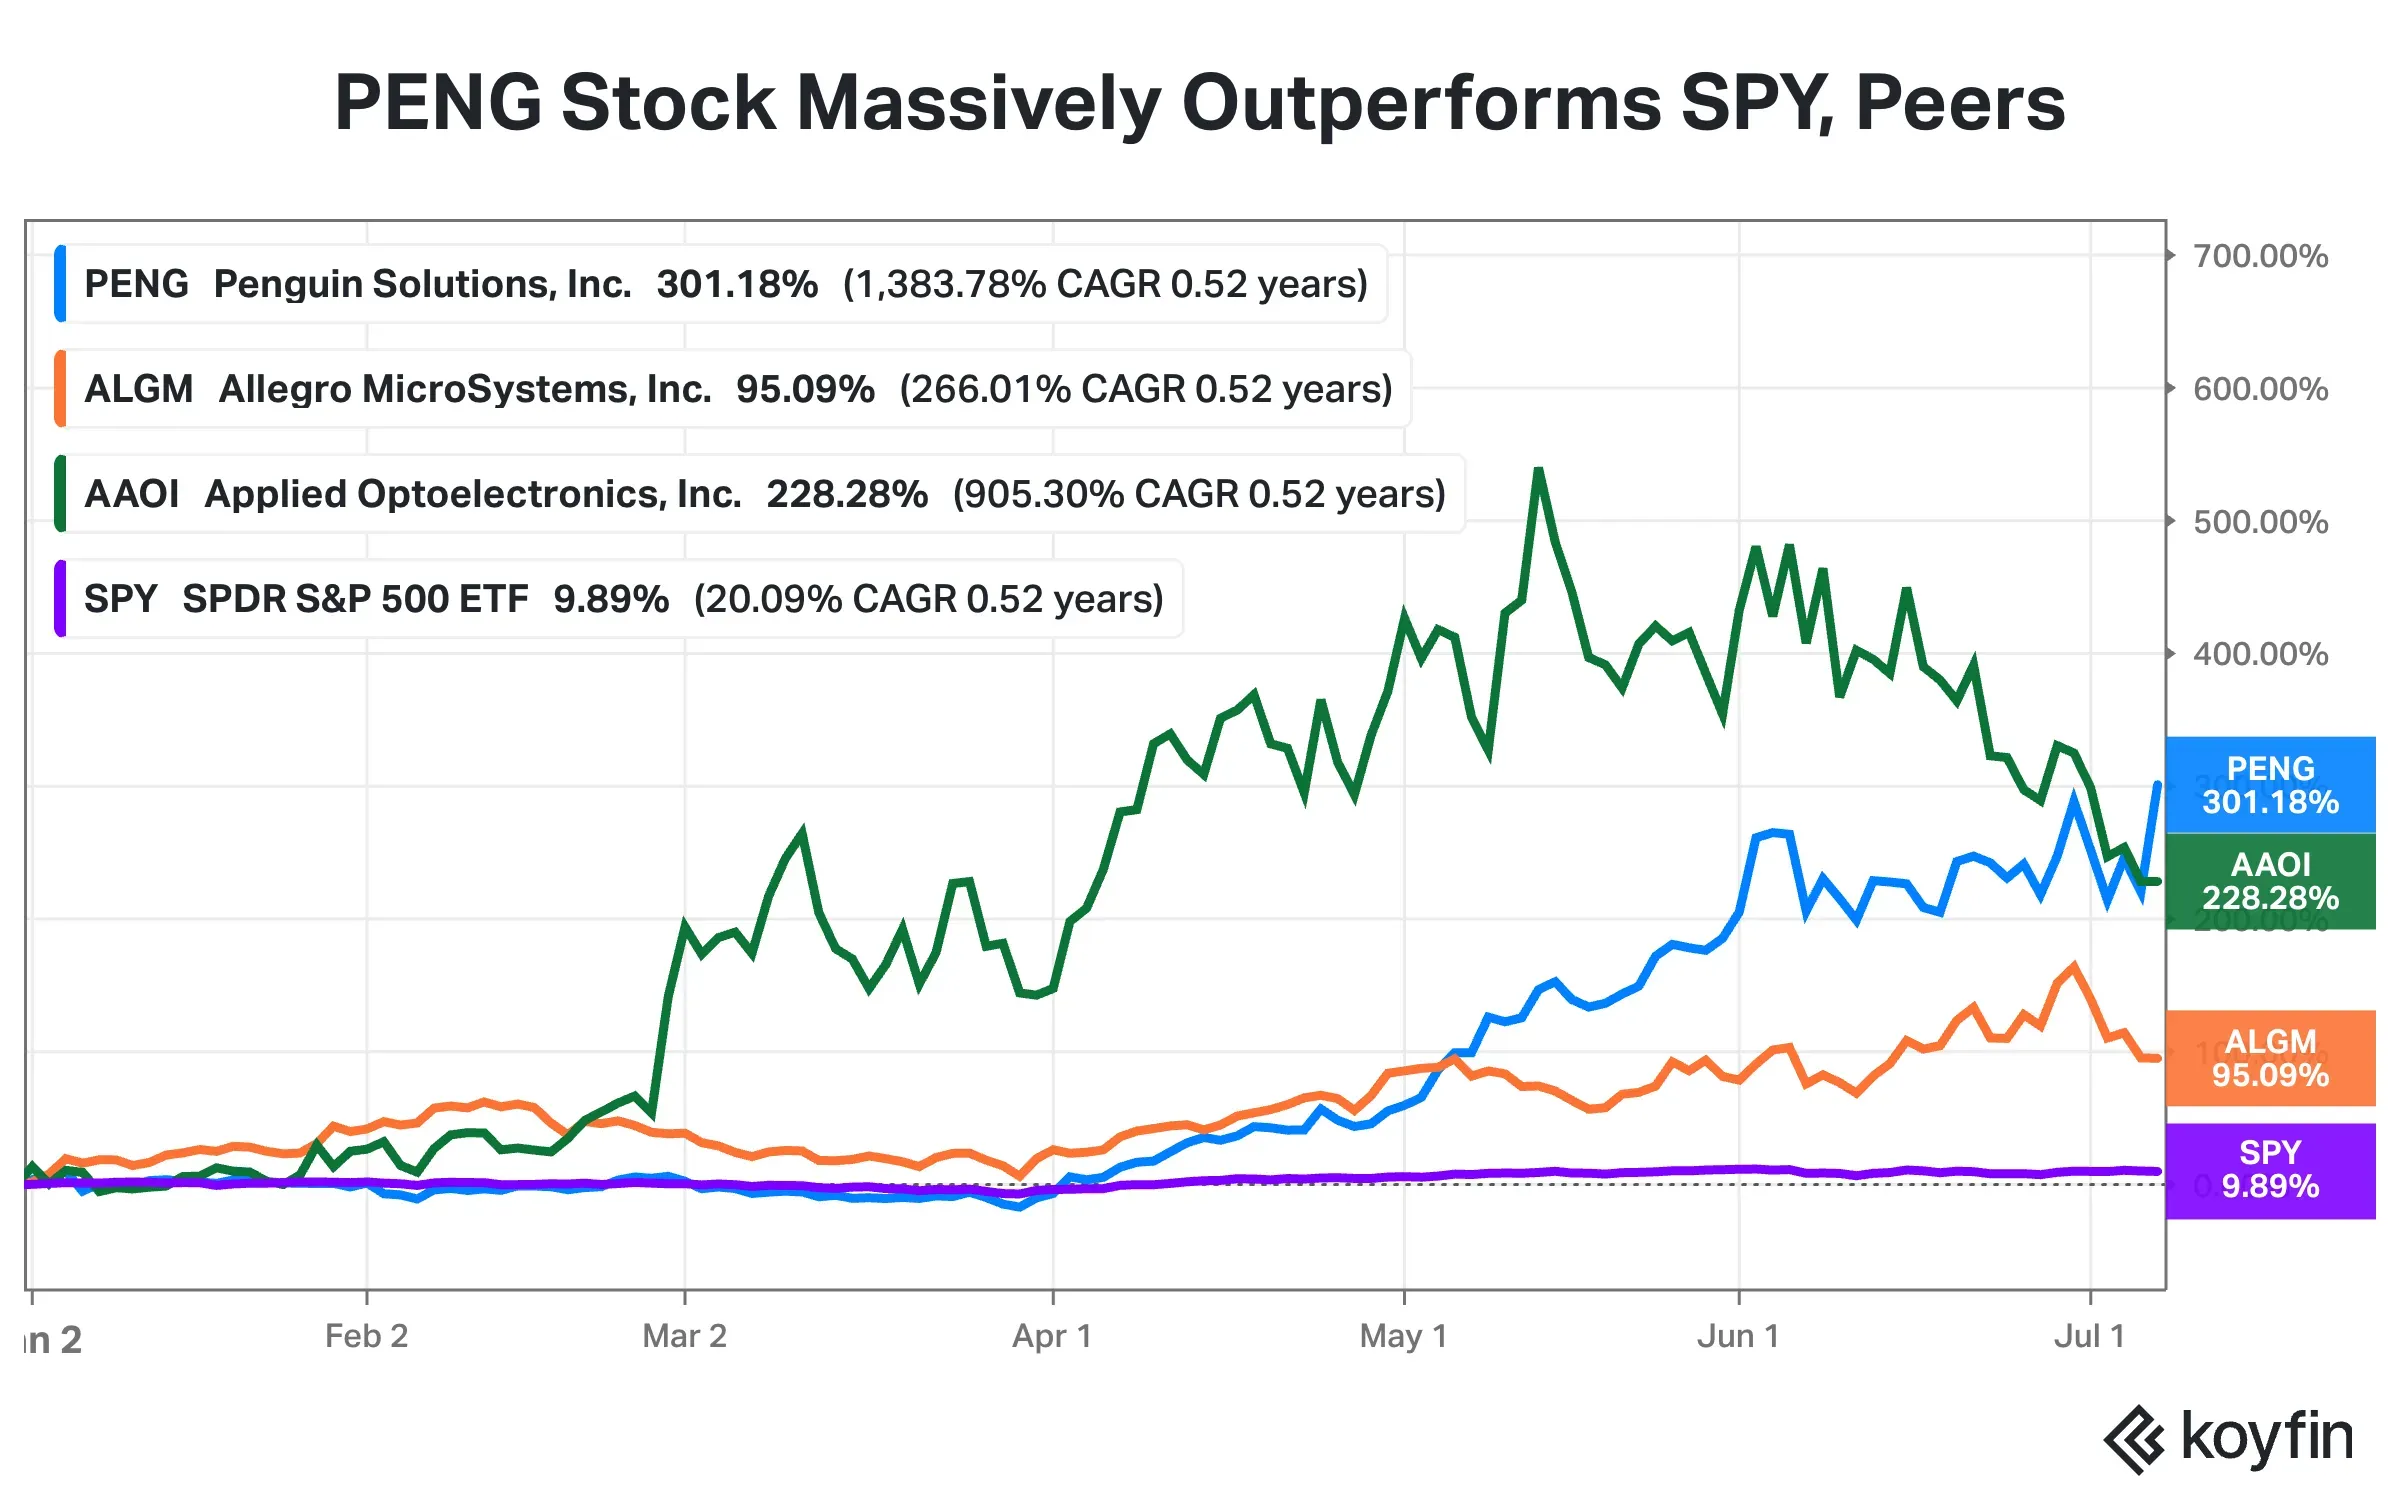The width and height of the screenshot is (2400, 1500).
Task: Click the purple SPY 9.89% value tag
Action: click(2270, 1170)
